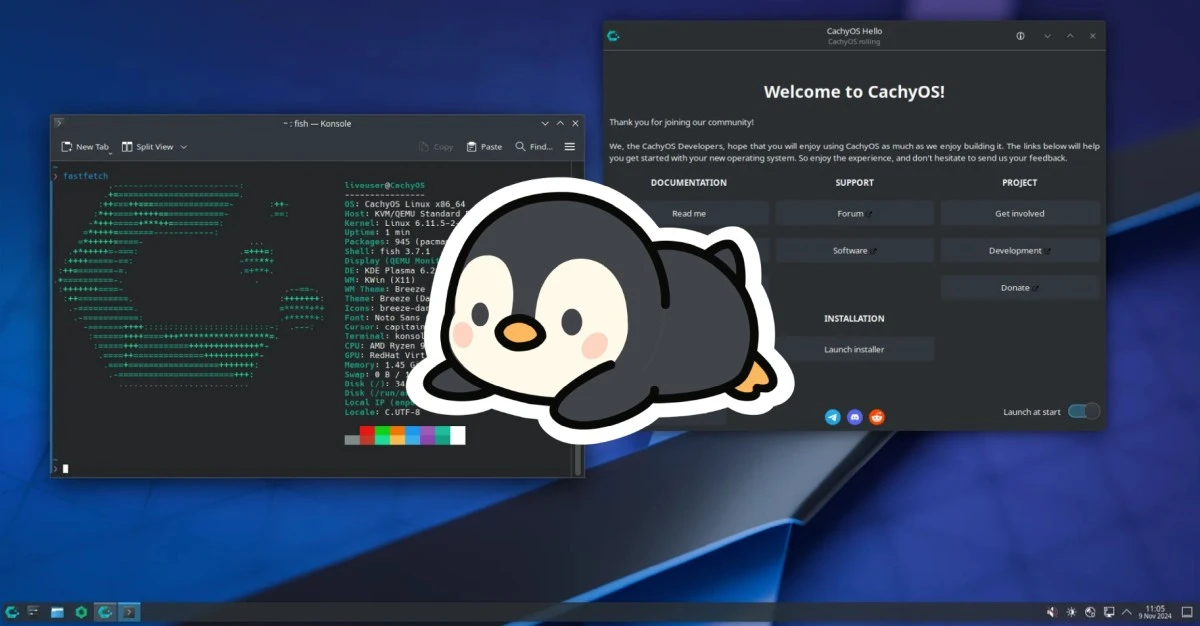Open the Software support link
The height and width of the screenshot is (626, 1200).
point(854,250)
